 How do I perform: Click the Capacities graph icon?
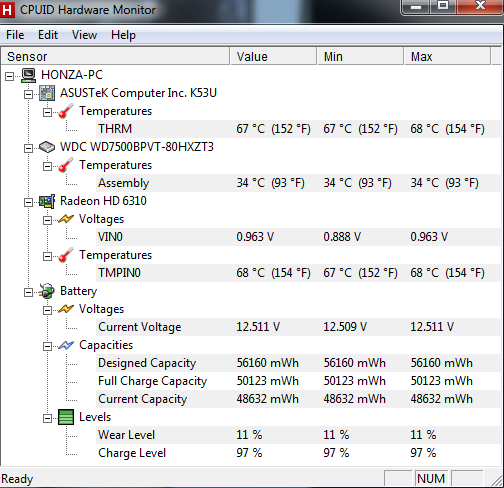click(x=66, y=345)
